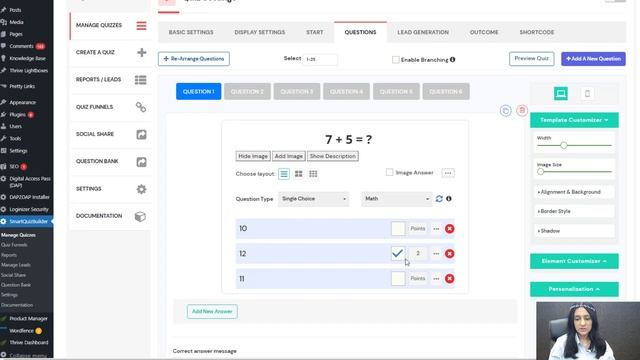The width and height of the screenshot is (640, 360).
Task: Open more options for answer 11
Action: coord(436,279)
